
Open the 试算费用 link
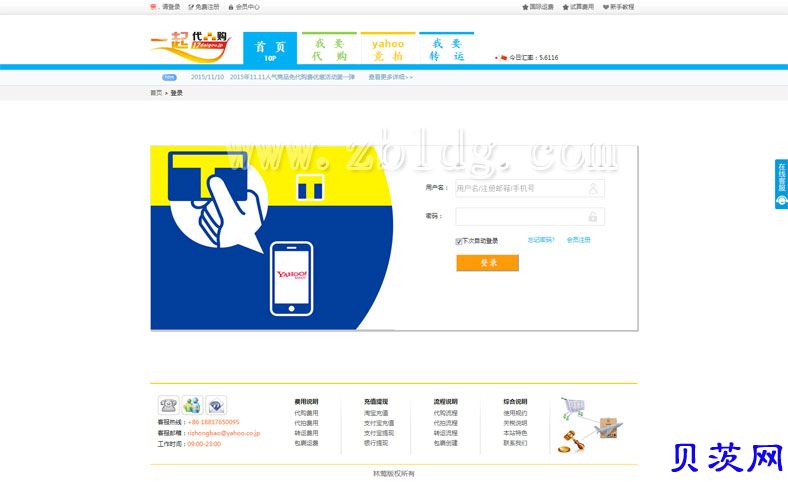pyautogui.click(x=581, y=7)
